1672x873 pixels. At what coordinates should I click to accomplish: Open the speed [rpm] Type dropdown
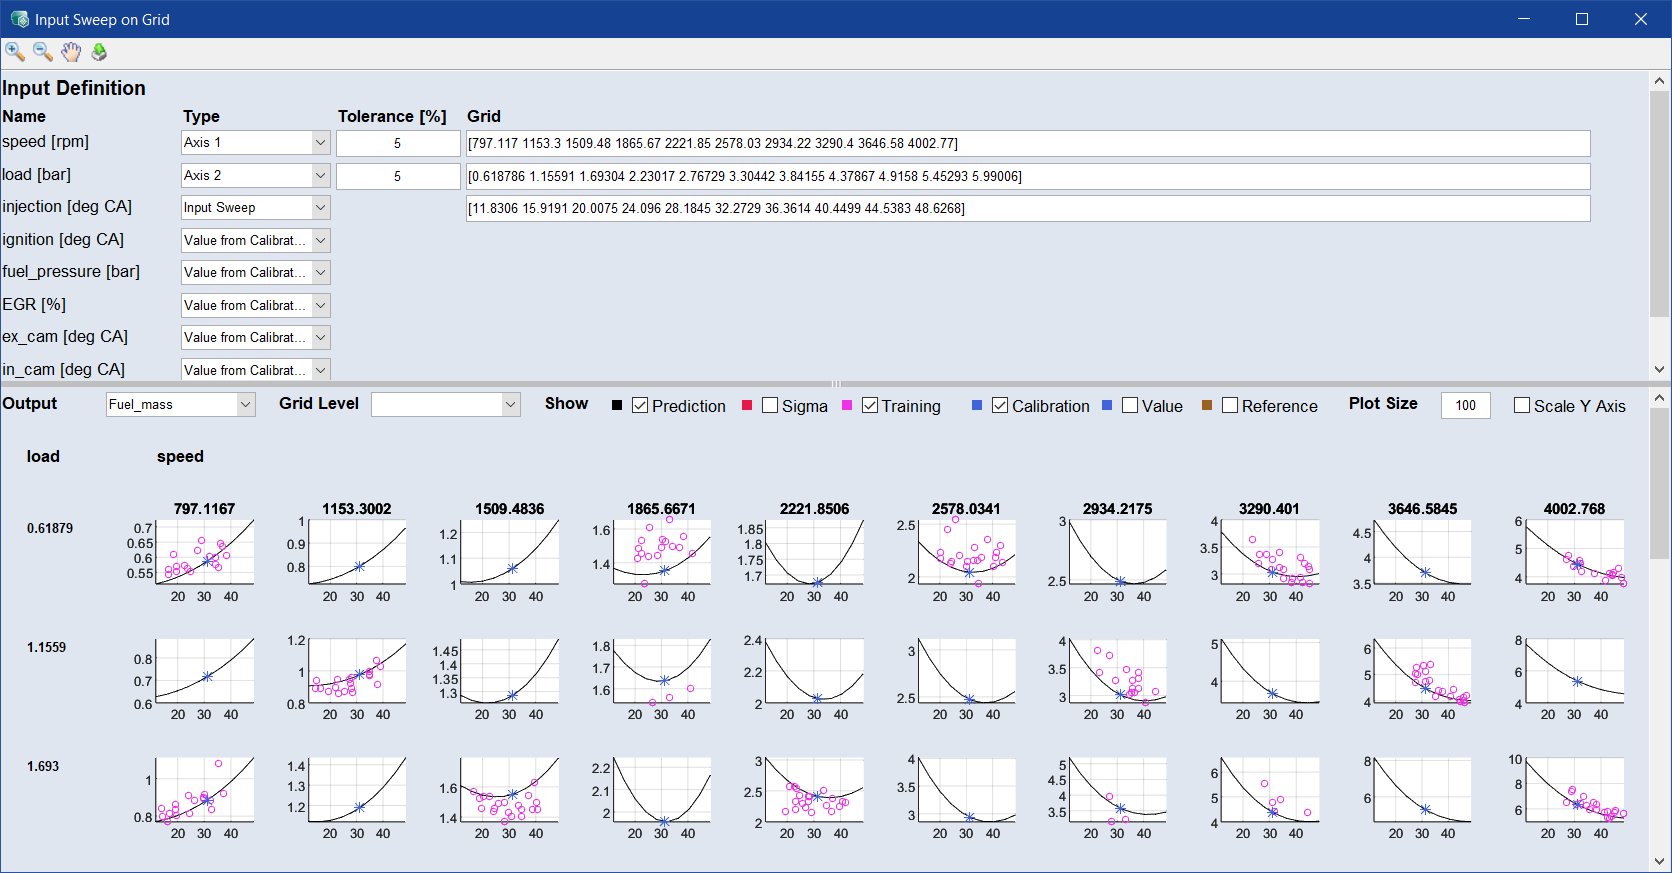255,143
